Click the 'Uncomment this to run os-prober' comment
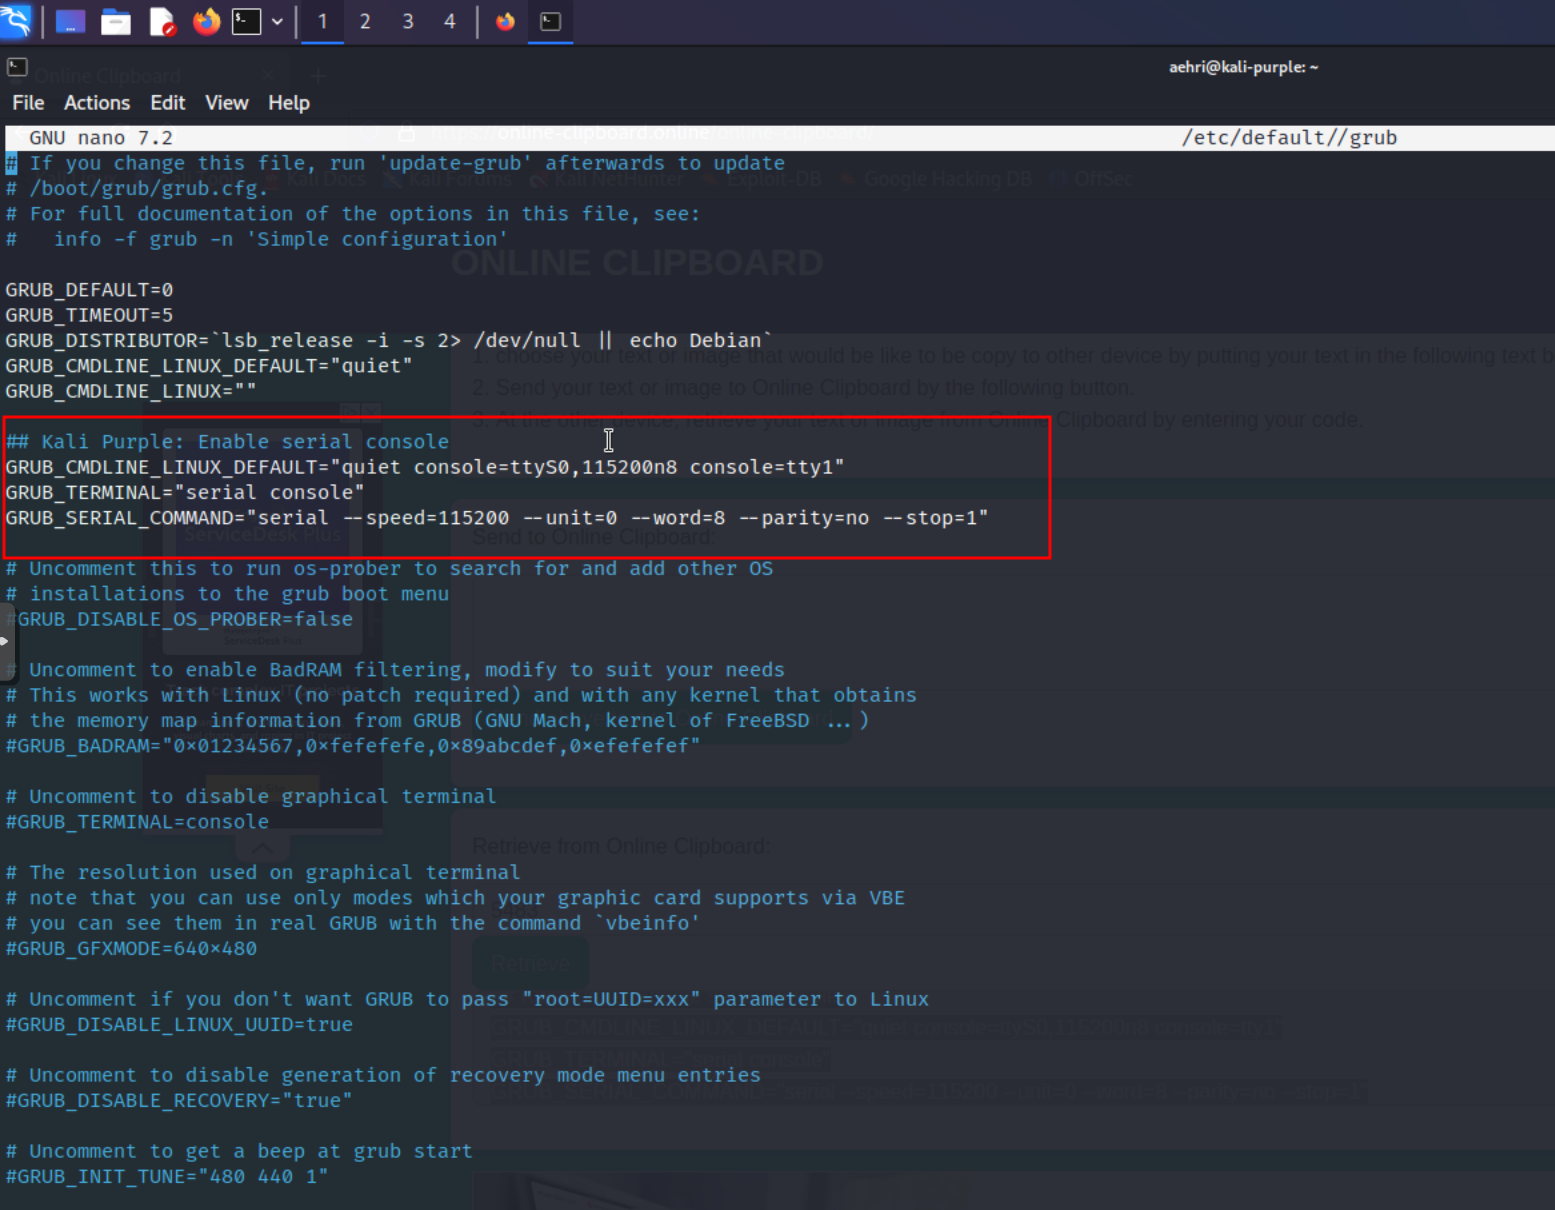Image resolution: width=1555 pixels, height=1210 pixels. [389, 569]
